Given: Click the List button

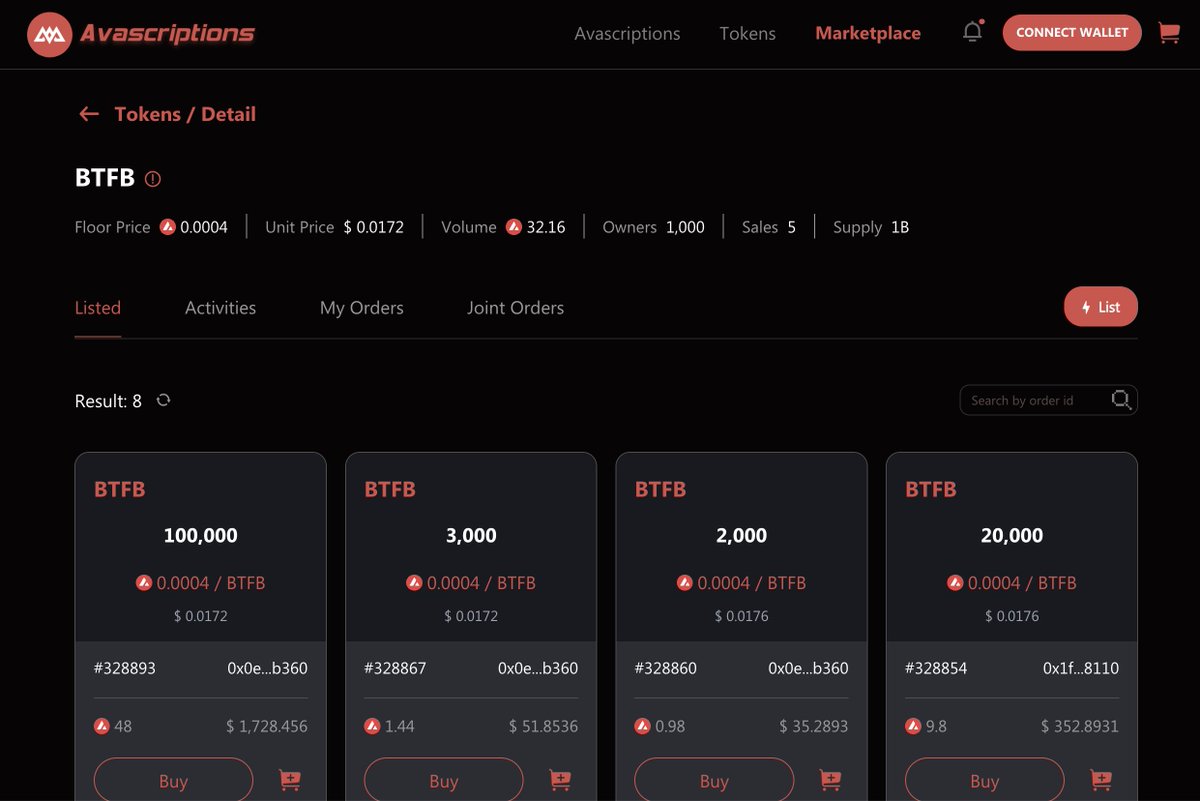Looking at the screenshot, I should coord(1101,307).
